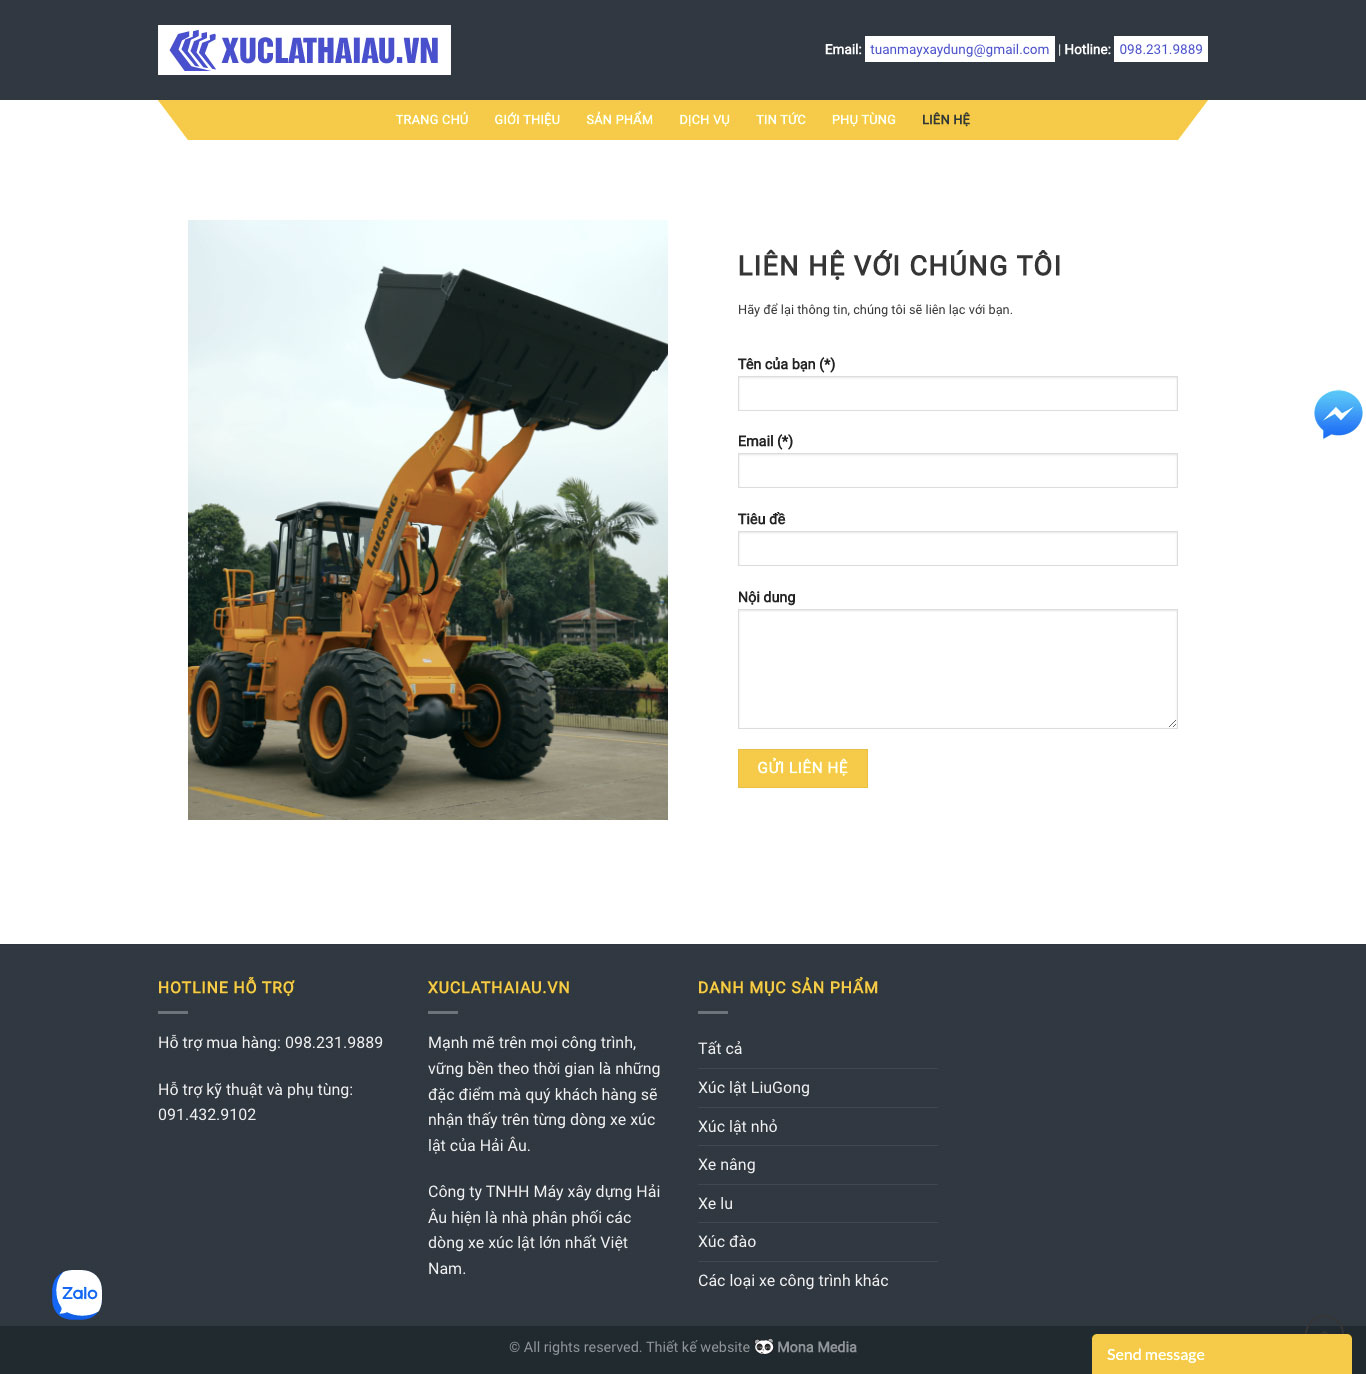Click the tuanmayxaydung@gmail.com email link
This screenshot has height=1374, width=1366.
coord(960,49)
